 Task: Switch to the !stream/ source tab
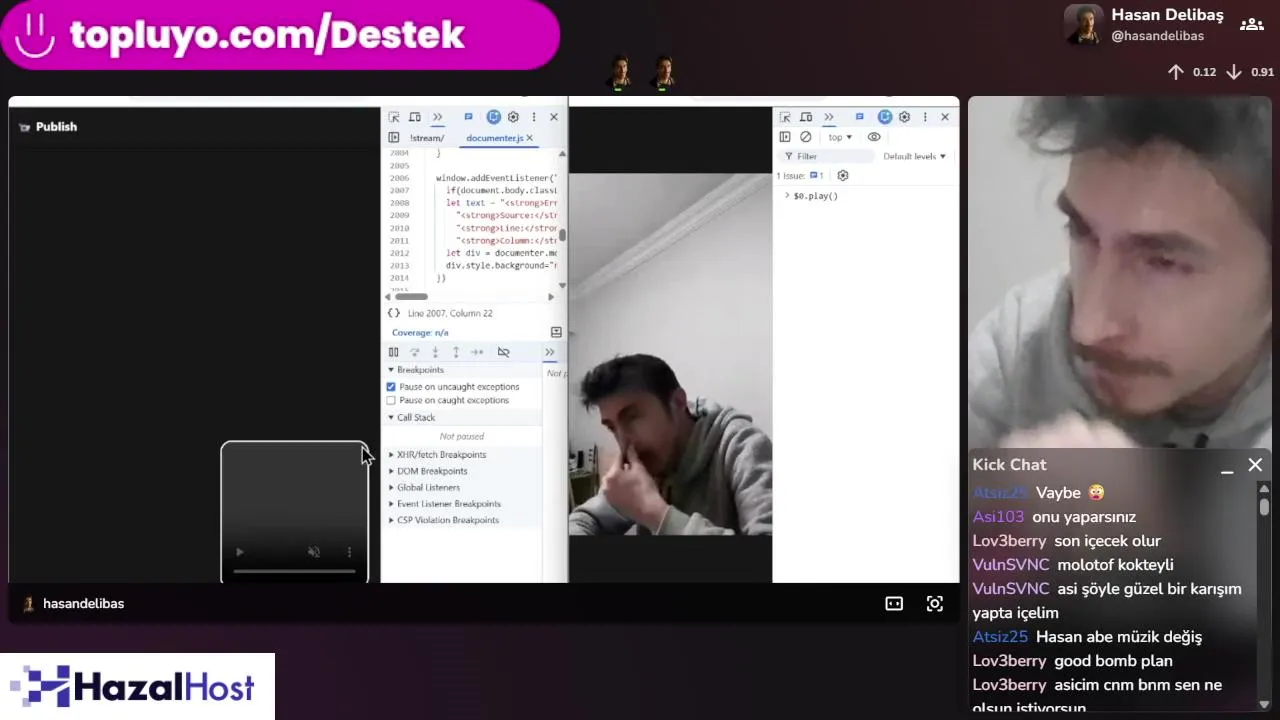pyautogui.click(x=427, y=138)
